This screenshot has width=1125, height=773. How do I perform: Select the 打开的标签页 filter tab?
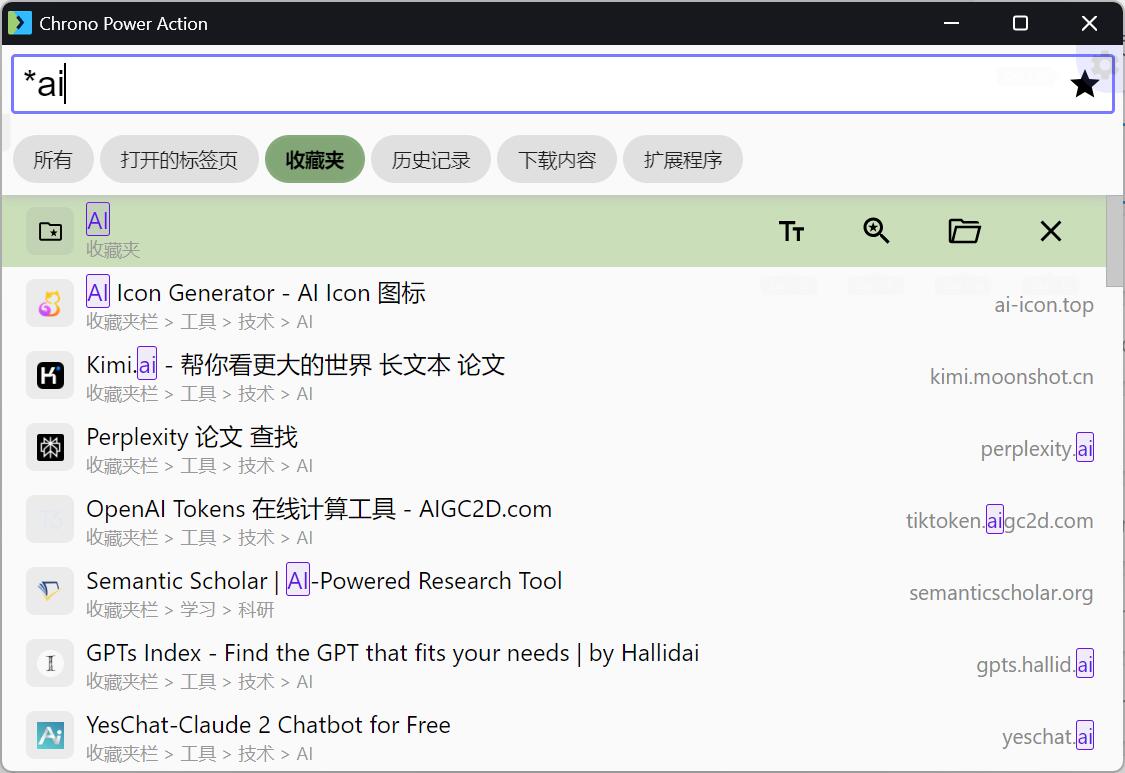point(179,160)
